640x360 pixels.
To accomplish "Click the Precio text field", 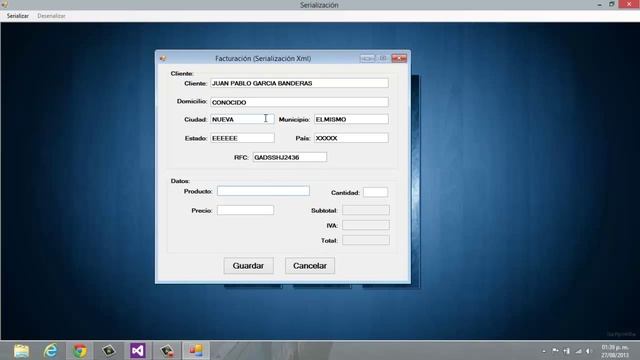I will click(245, 210).
